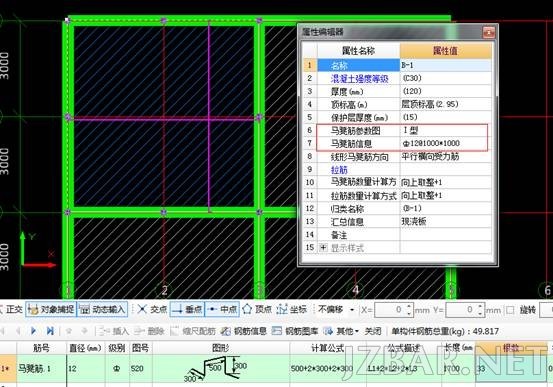The height and width of the screenshot is (387, 553).
Task: Toggle 垂点 perpendicular snap
Action: [187, 310]
